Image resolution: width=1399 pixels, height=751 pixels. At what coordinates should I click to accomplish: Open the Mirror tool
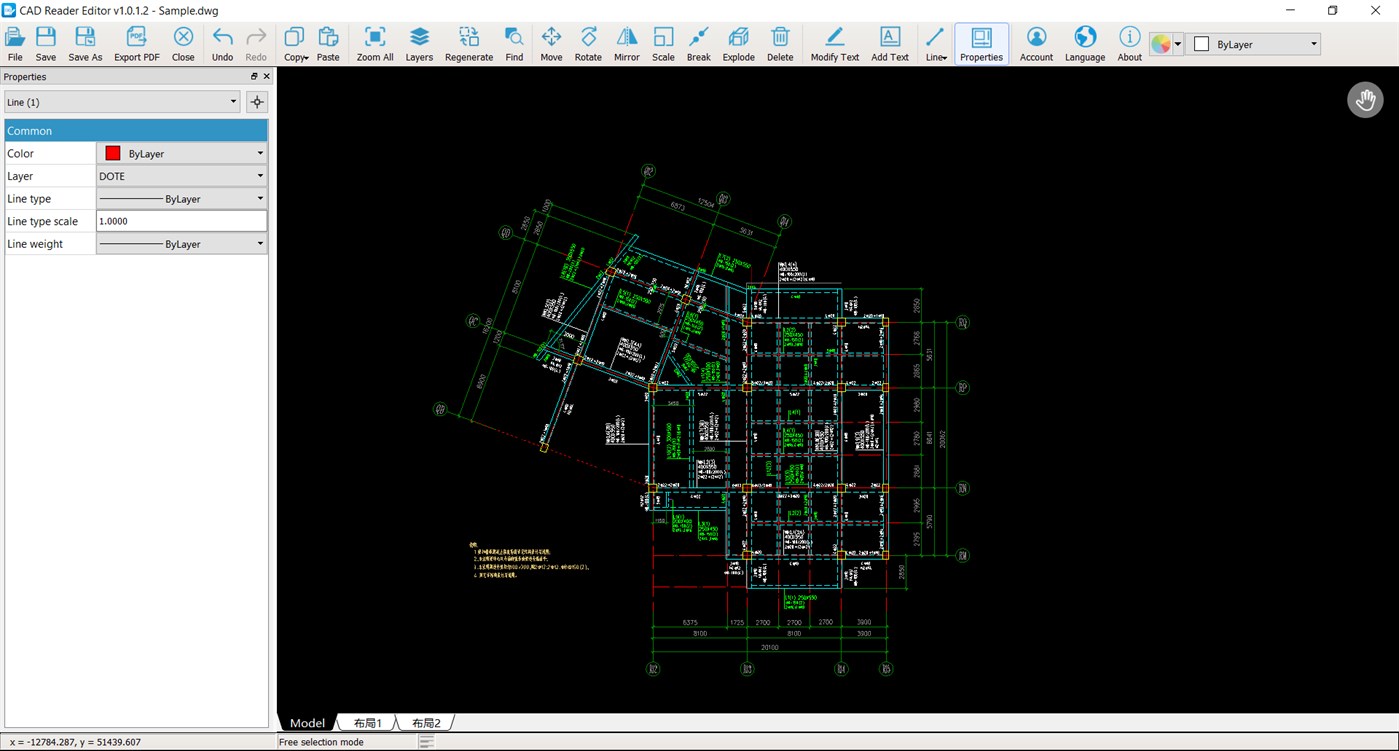coord(626,43)
